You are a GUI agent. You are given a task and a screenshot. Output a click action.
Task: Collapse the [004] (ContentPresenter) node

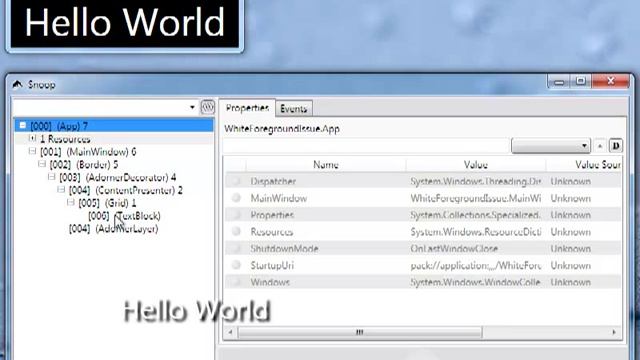click(x=61, y=190)
